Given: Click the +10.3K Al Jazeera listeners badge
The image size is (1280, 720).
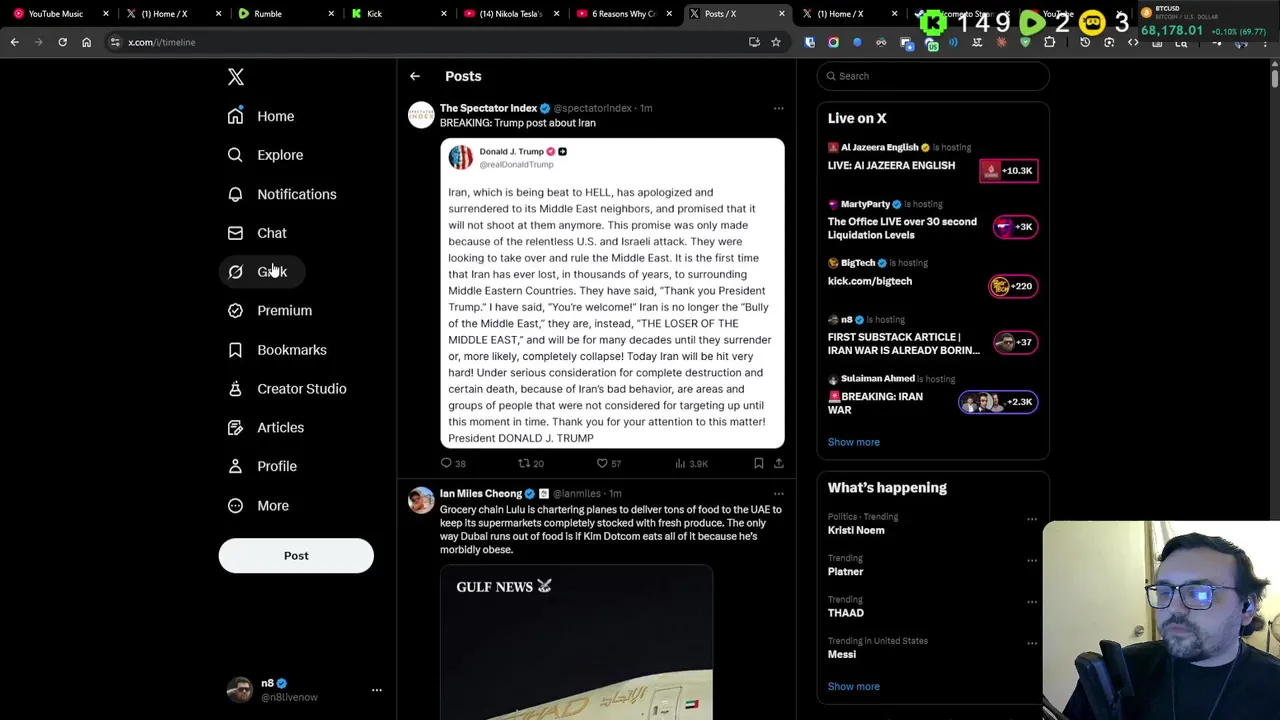Looking at the screenshot, I should [x=1009, y=170].
